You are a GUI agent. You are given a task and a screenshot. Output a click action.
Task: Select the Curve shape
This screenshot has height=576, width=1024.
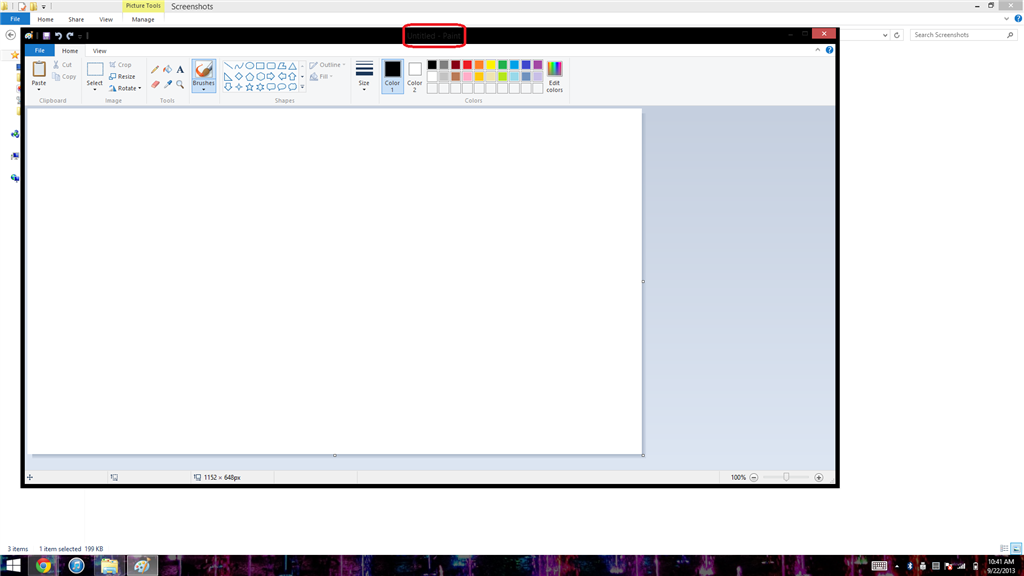click(x=239, y=66)
